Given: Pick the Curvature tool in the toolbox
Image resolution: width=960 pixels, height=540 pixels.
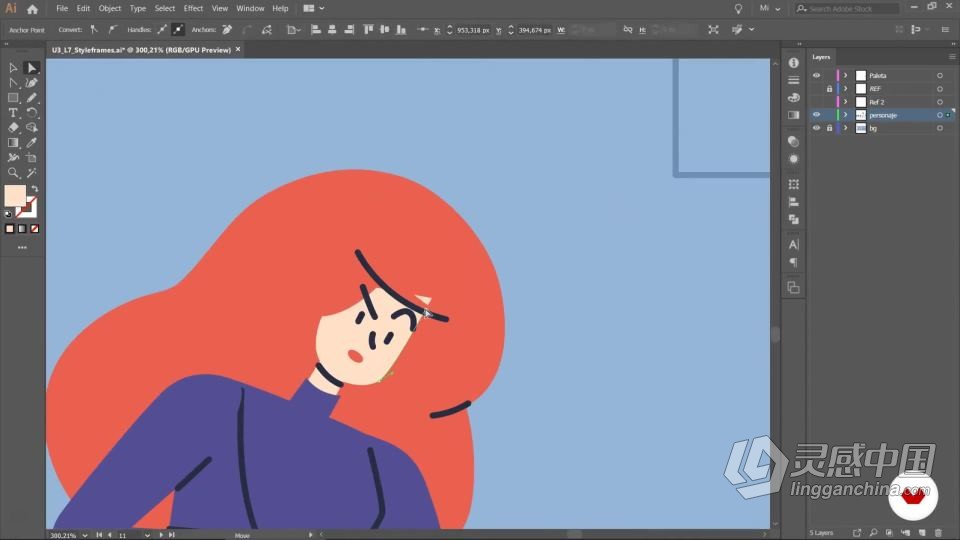Looking at the screenshot, I should tap(32, 83).
